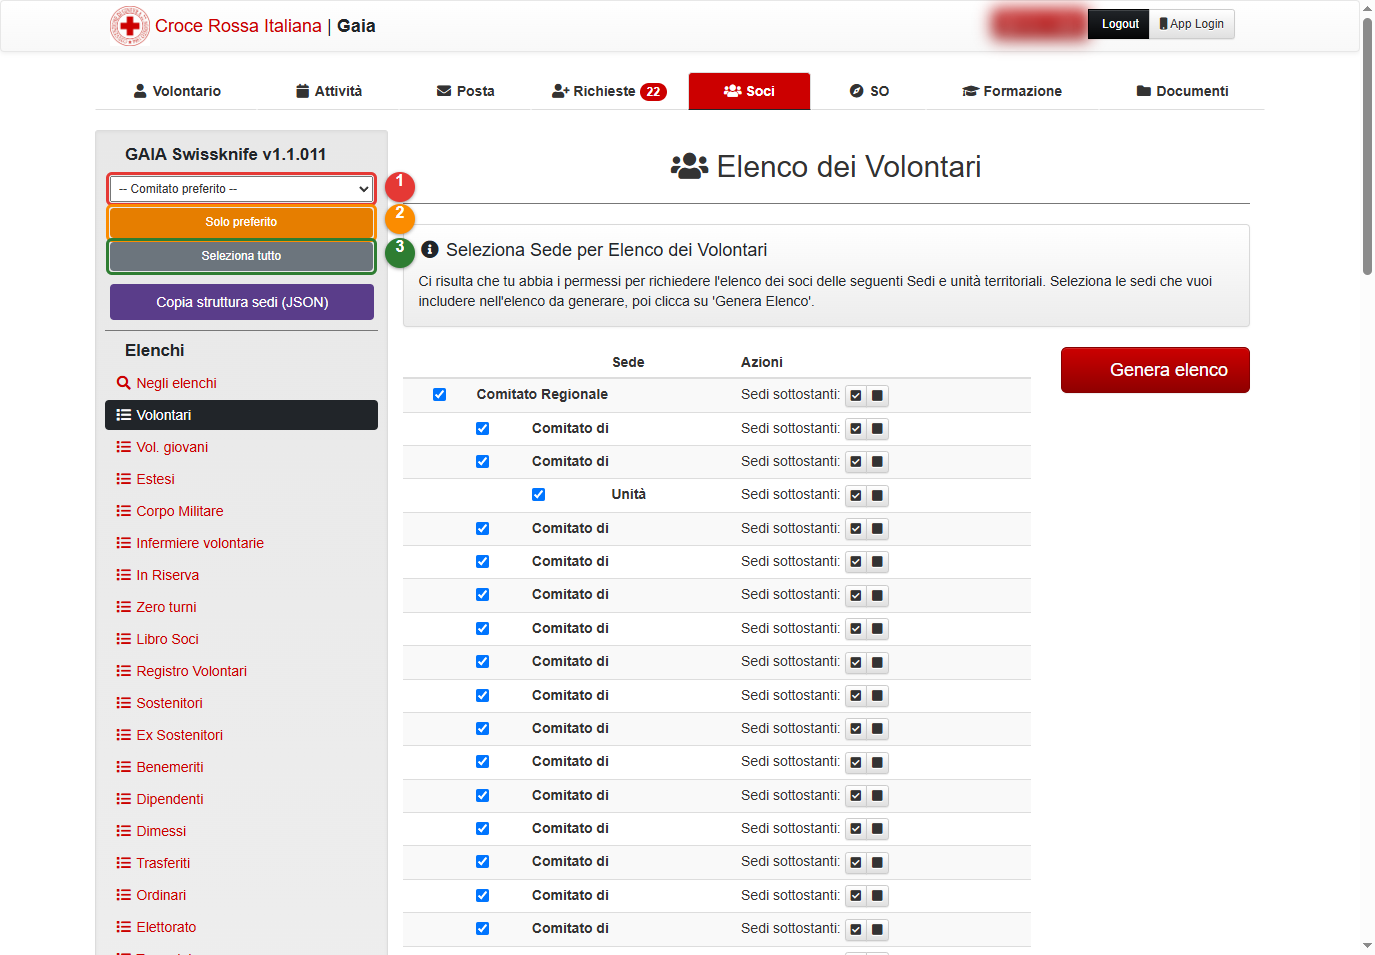Open the Ex Sostenitori list
The width and height of the screenshot is (1375, 955).
click(x=169, y=735)
